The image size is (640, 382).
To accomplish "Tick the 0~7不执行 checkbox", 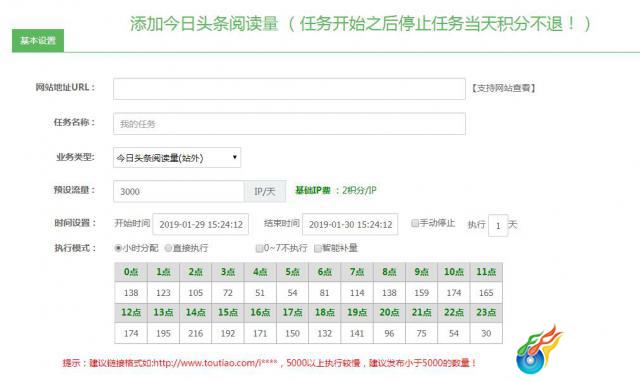I will coord(259,248).
